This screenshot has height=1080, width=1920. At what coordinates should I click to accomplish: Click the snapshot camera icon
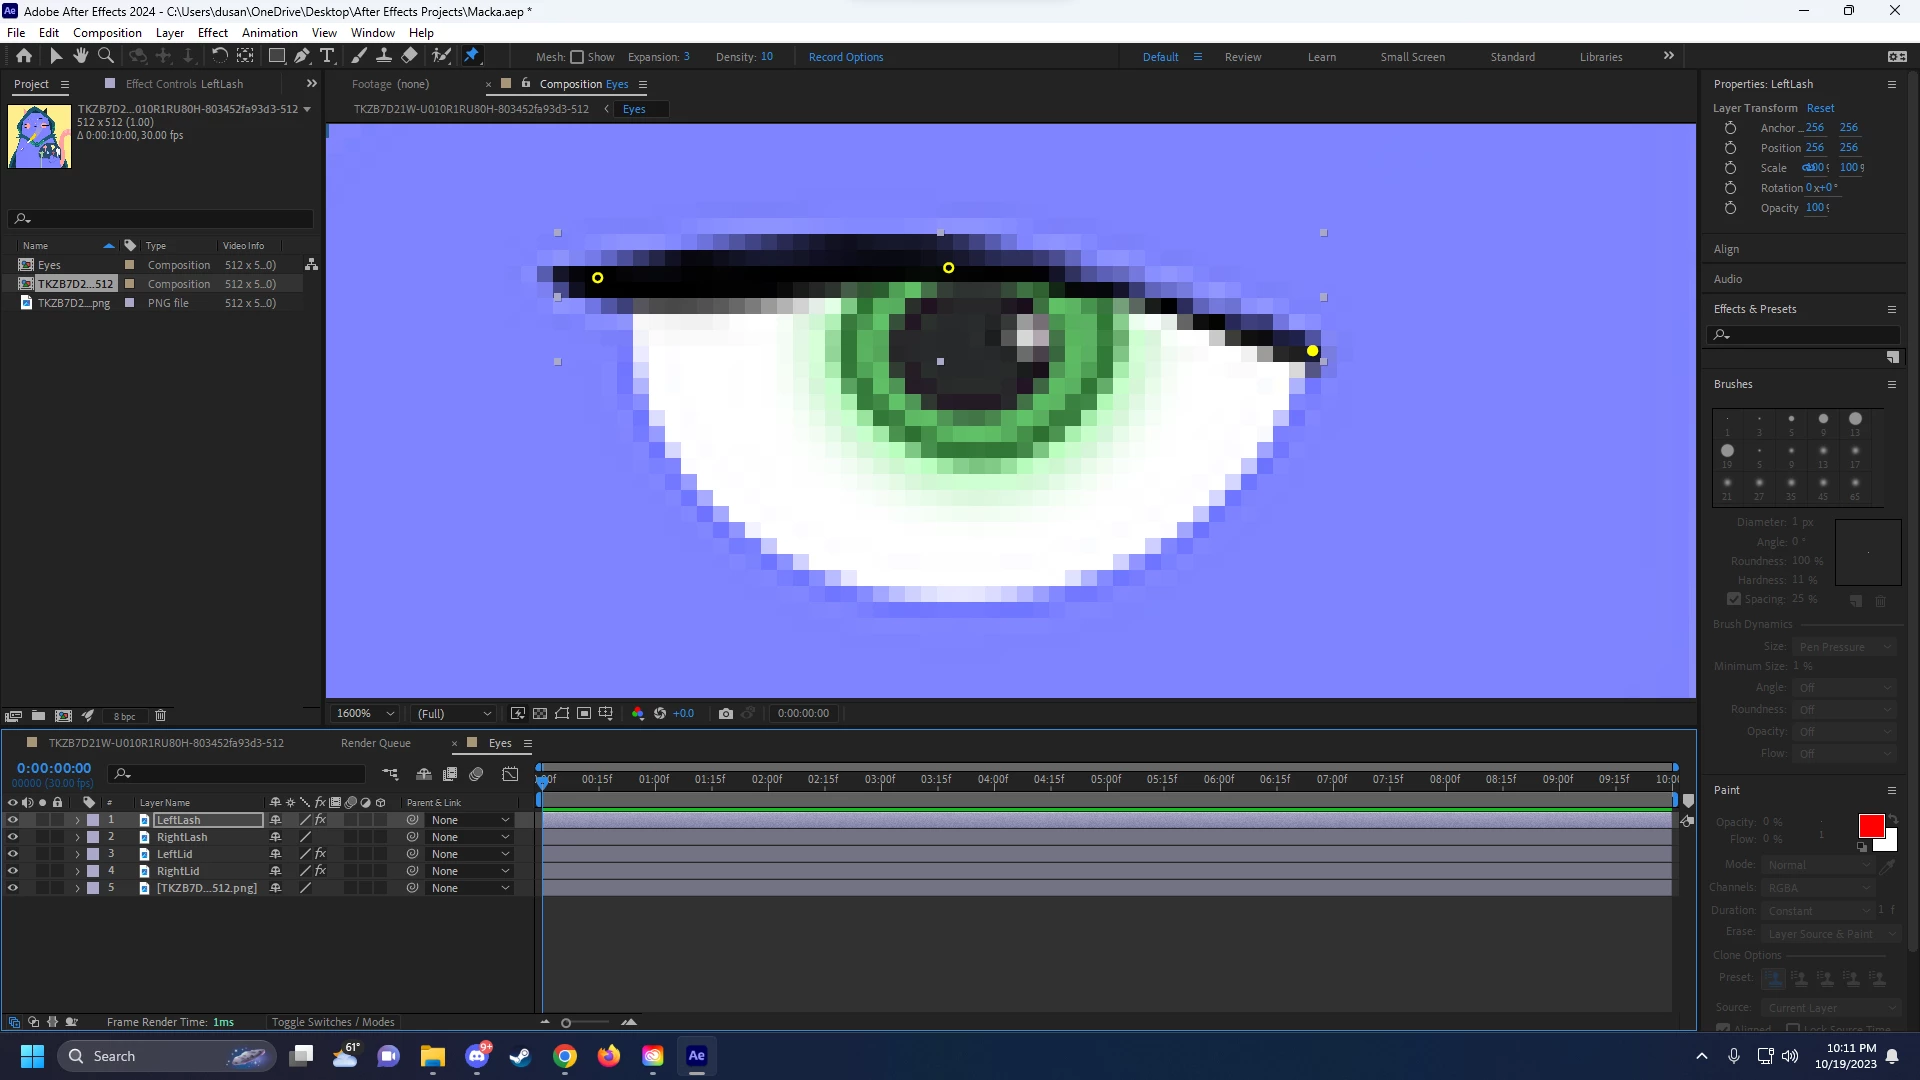726,713
